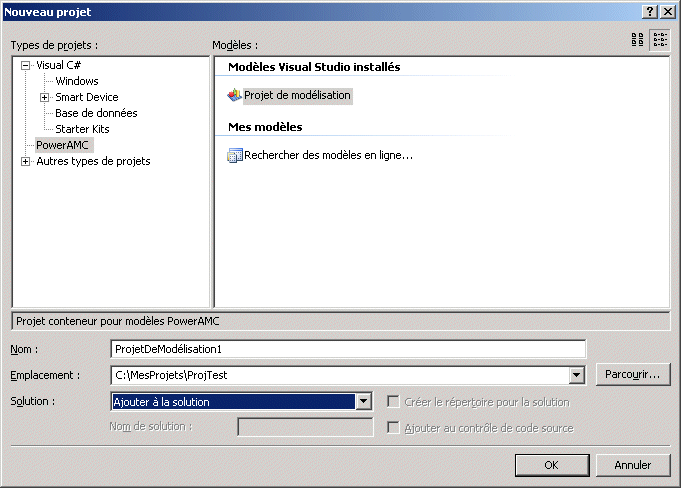Open the Solution dropdown list

[x=364, y=402]
